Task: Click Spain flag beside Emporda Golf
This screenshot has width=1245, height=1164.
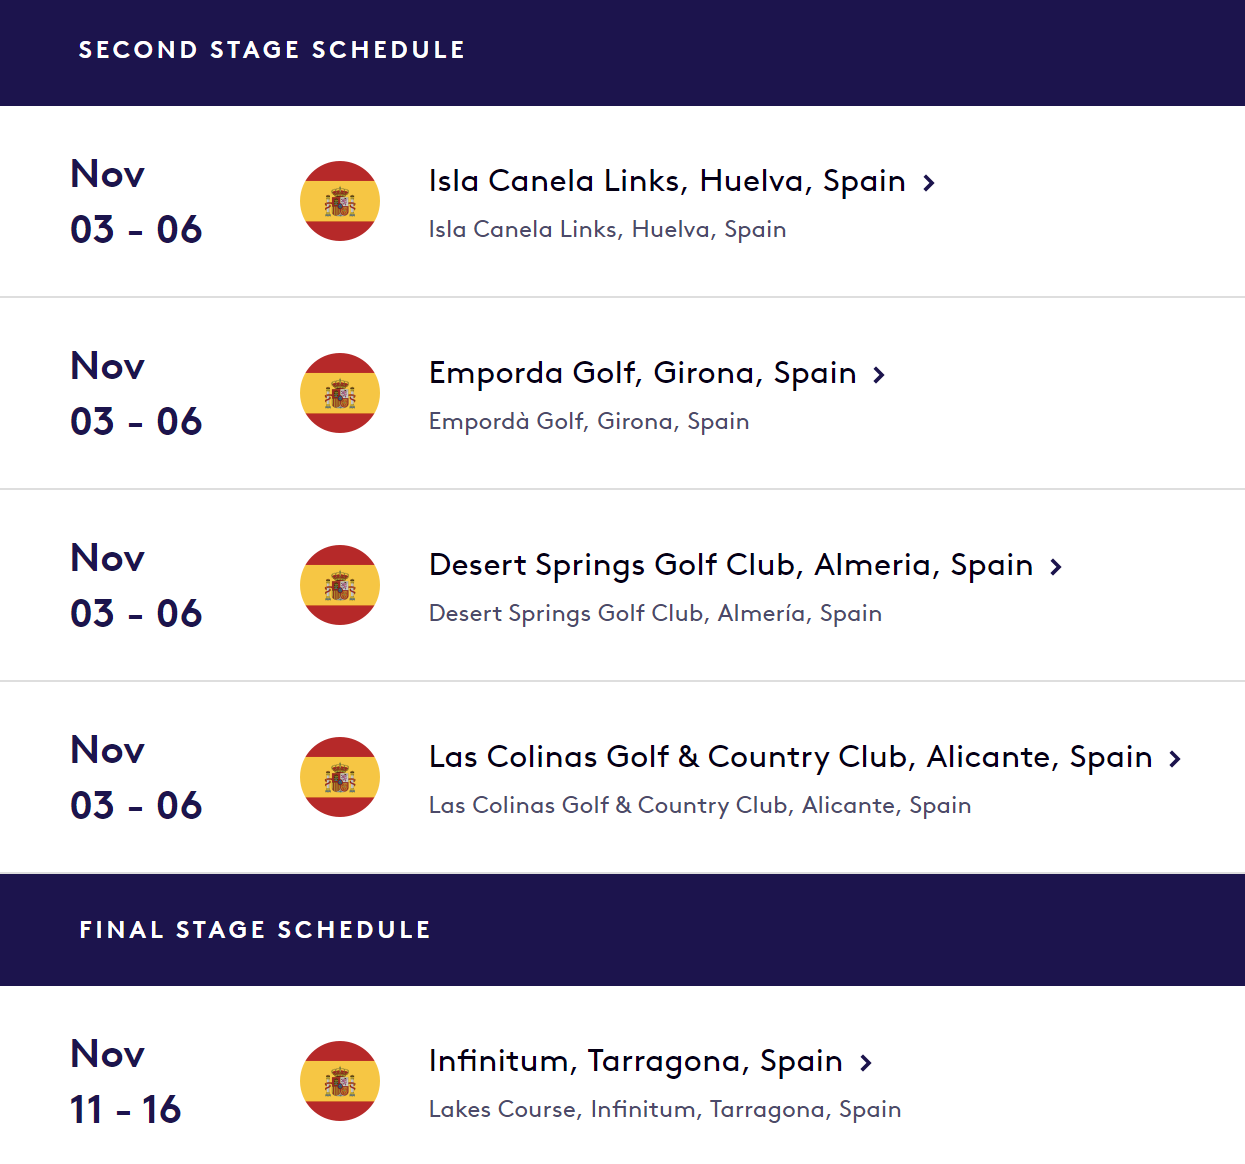Action: point(340,393)
